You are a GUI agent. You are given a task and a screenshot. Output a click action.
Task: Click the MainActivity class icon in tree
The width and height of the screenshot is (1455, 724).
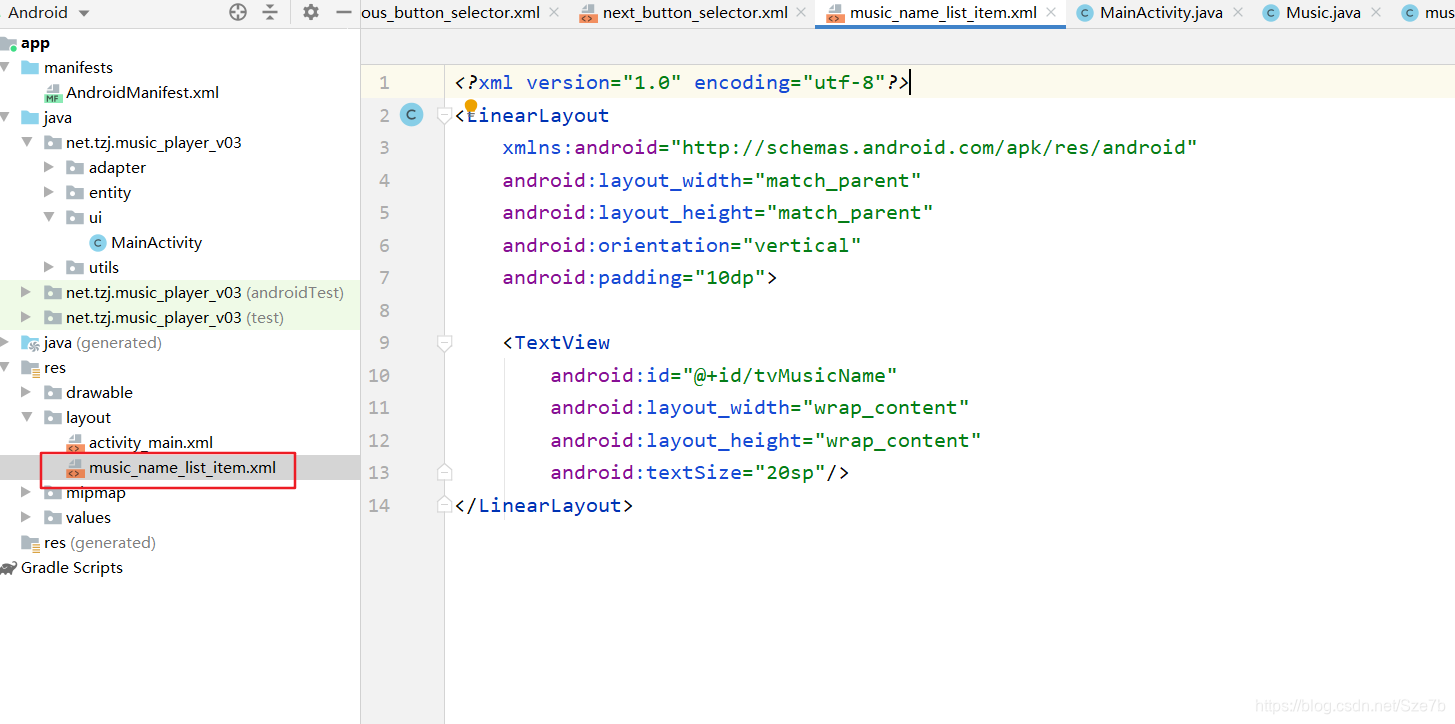pos(97,242)
